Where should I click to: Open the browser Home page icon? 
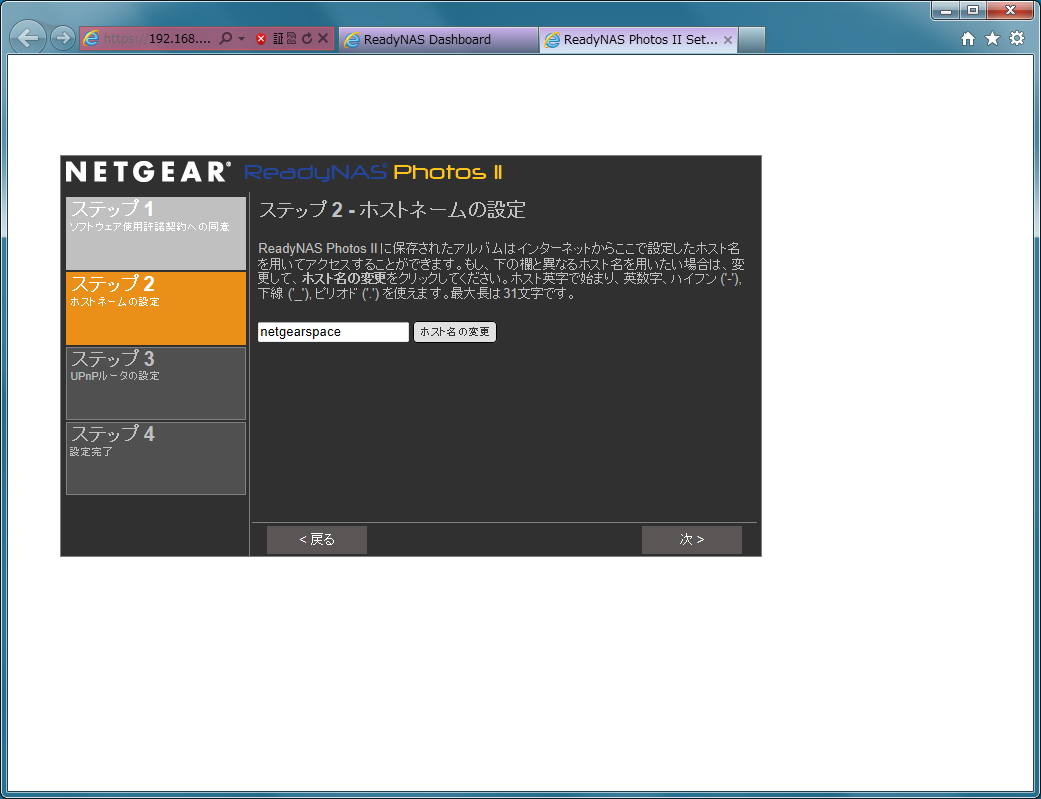pos(967,39)
